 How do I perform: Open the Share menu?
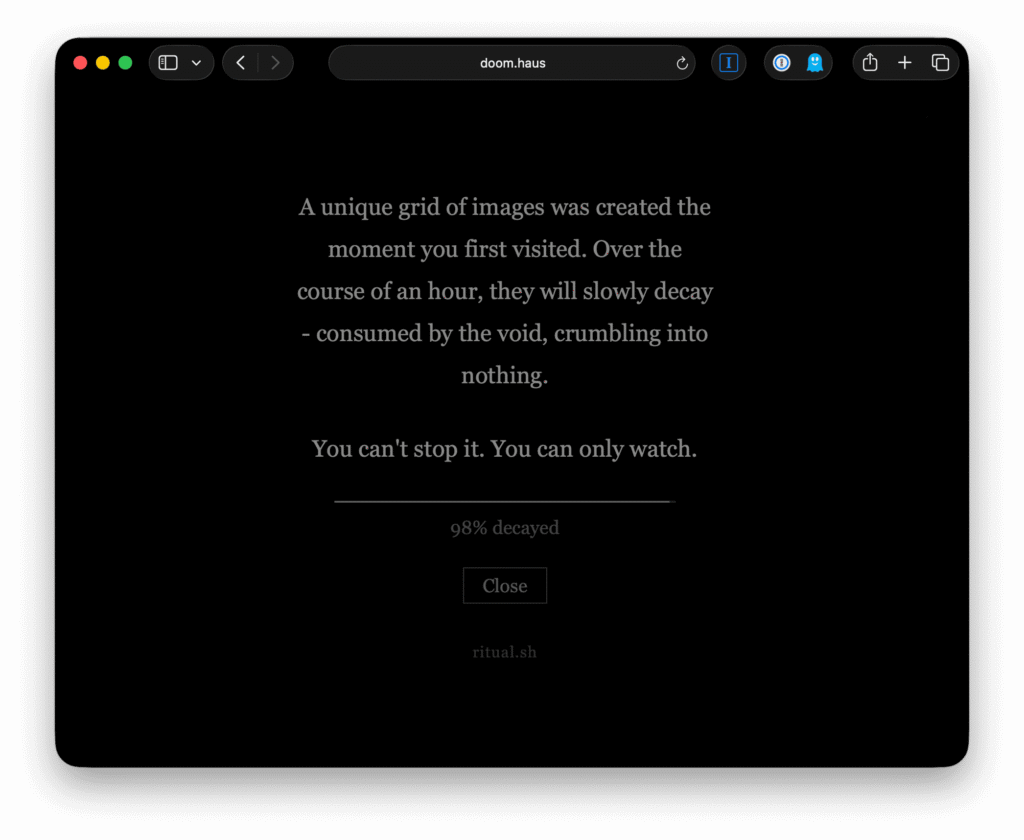click(870, 63)
